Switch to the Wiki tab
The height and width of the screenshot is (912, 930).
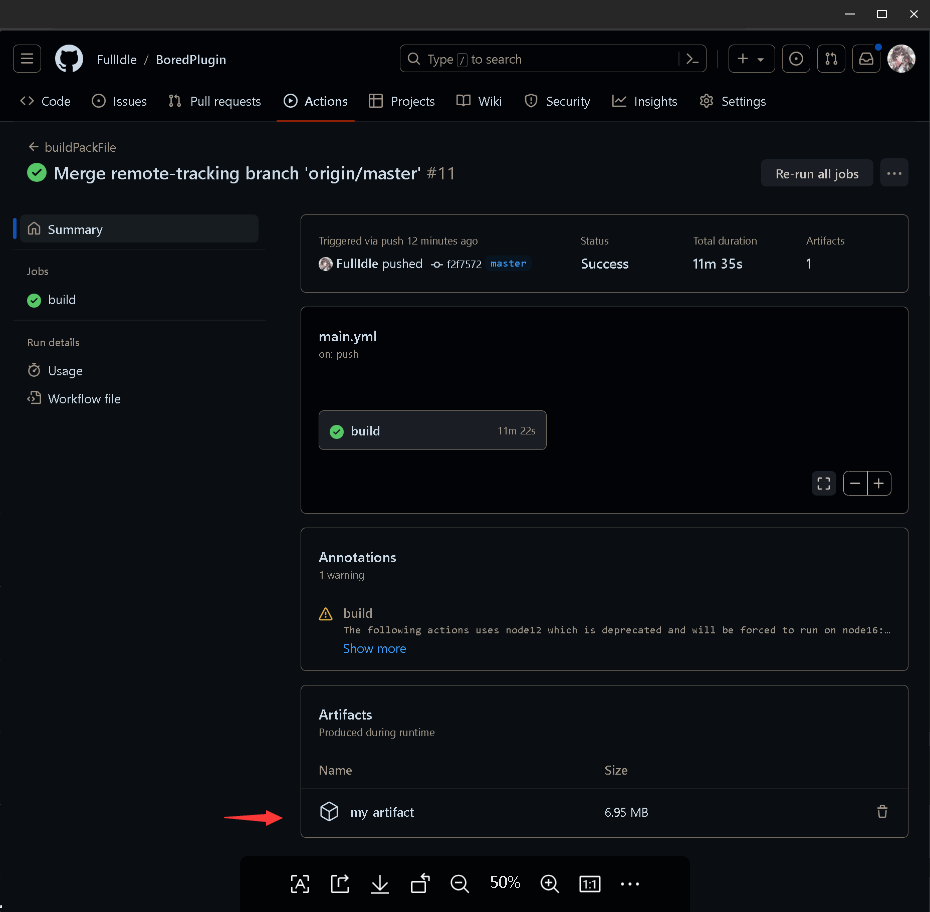pyautogui.click(x=479, y=101)
